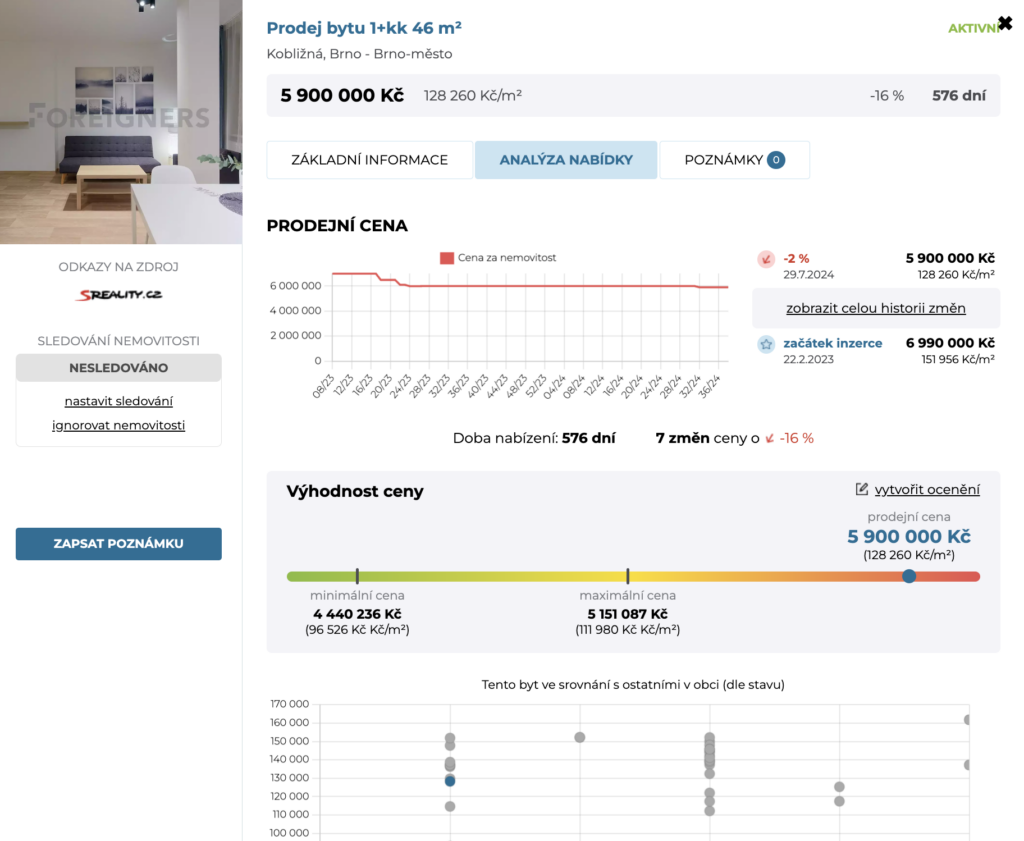Click the edit icon next to vytvořit ocenění

pos(862,489)
